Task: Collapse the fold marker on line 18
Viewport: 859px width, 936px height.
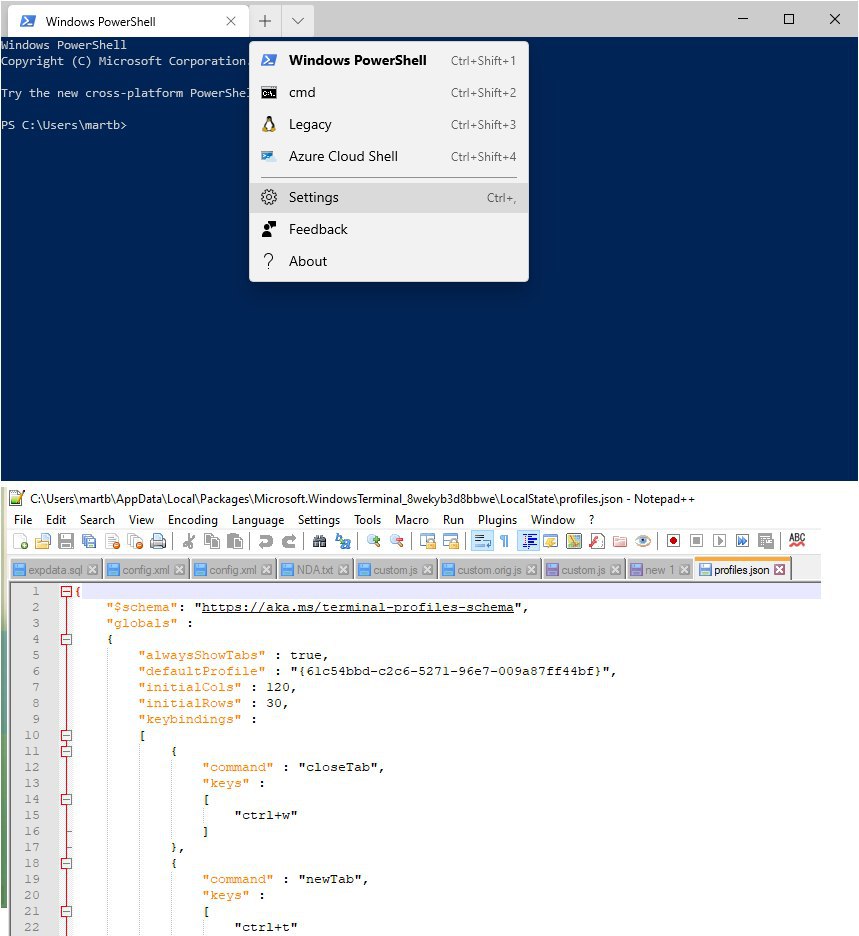Action: coord(66,863)
